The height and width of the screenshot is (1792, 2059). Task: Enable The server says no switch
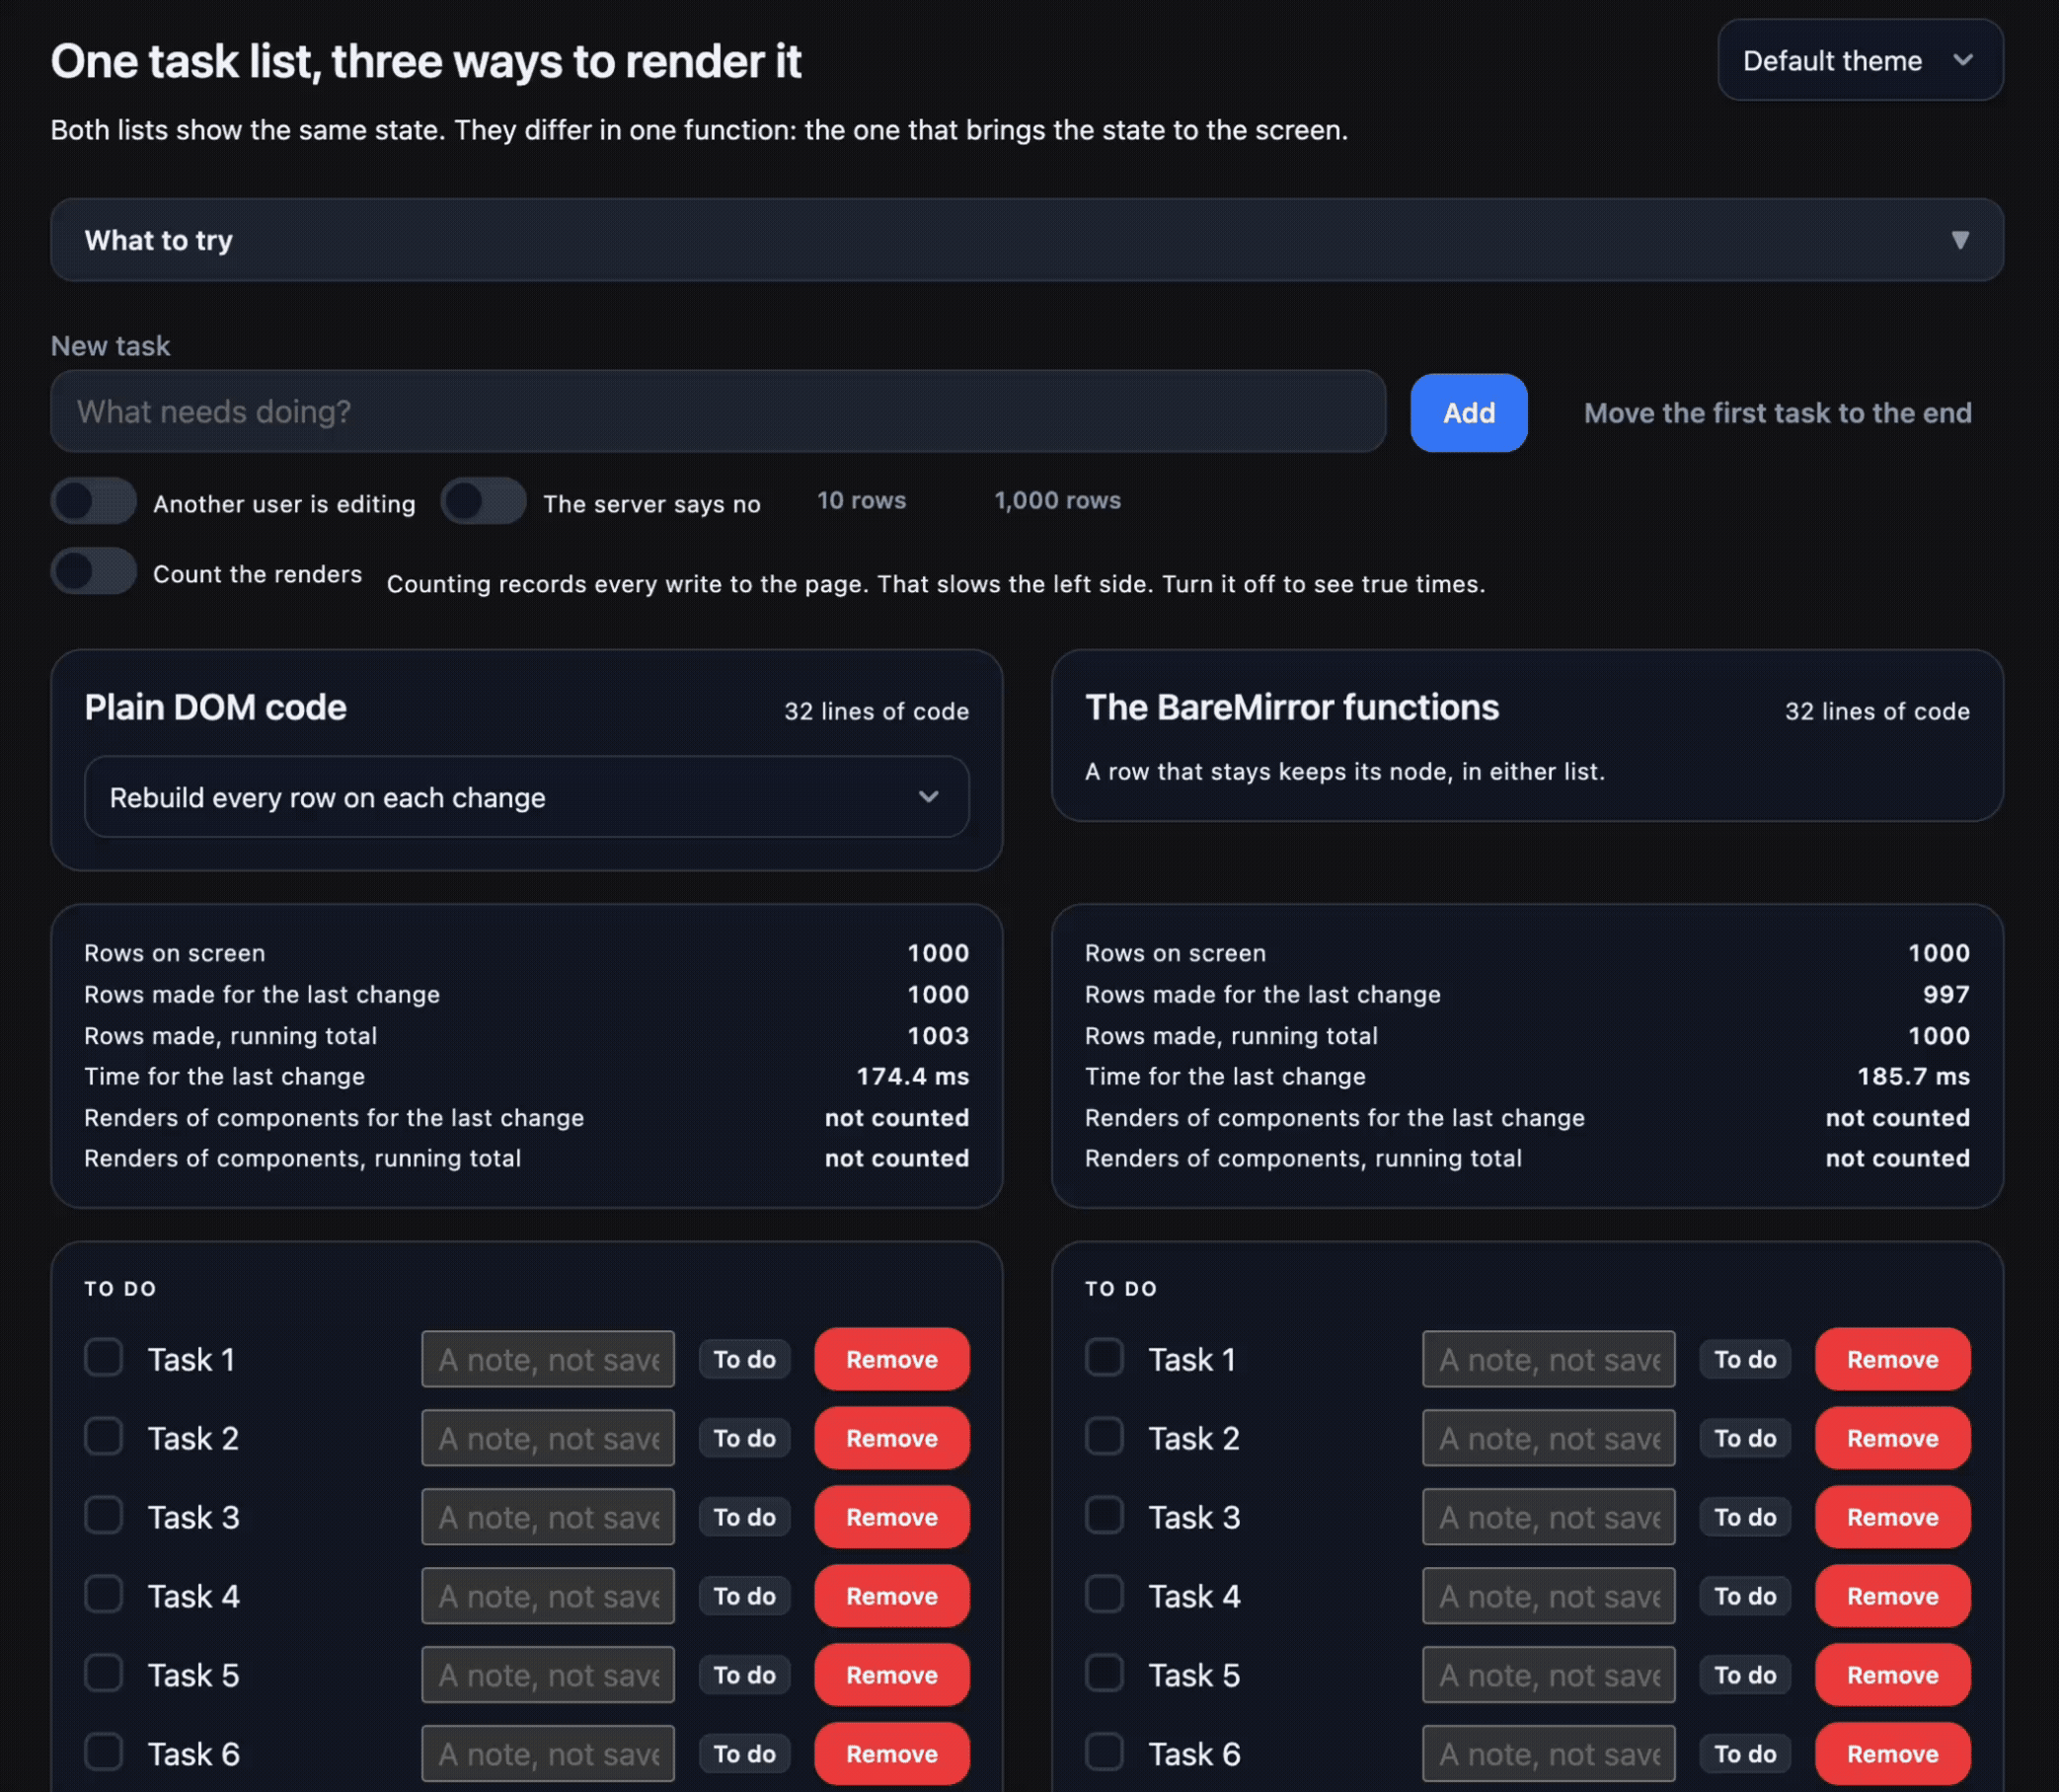coord(484,502)
